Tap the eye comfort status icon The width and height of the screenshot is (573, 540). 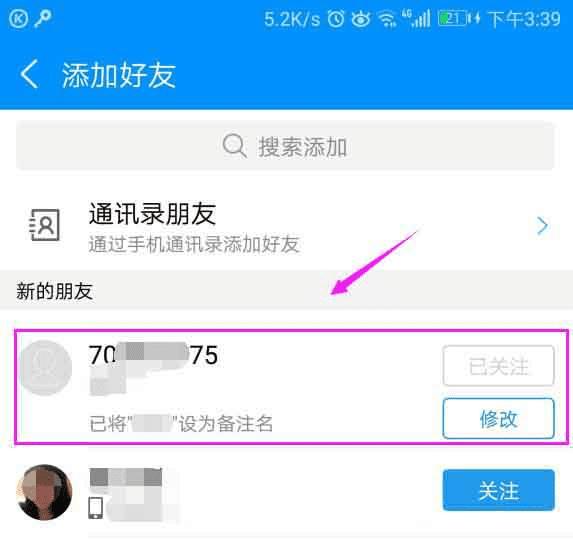tap(361, 19)
